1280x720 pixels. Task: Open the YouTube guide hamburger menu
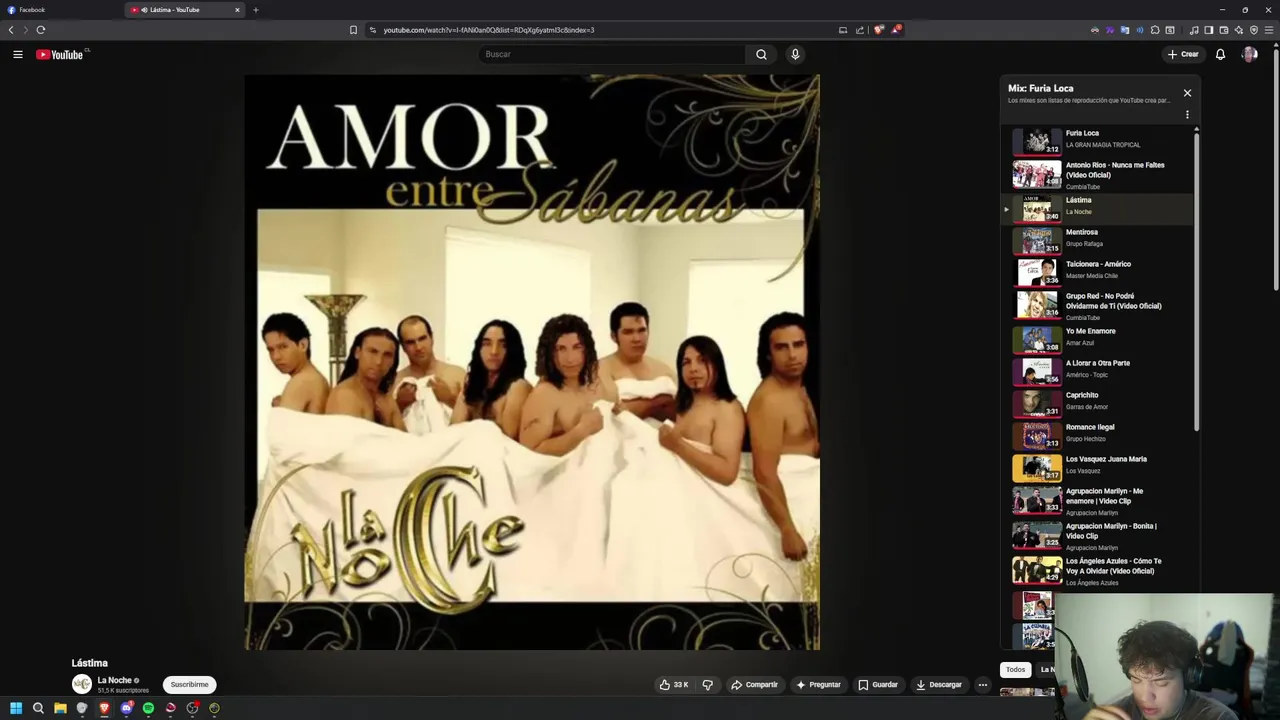click(17, 54)
